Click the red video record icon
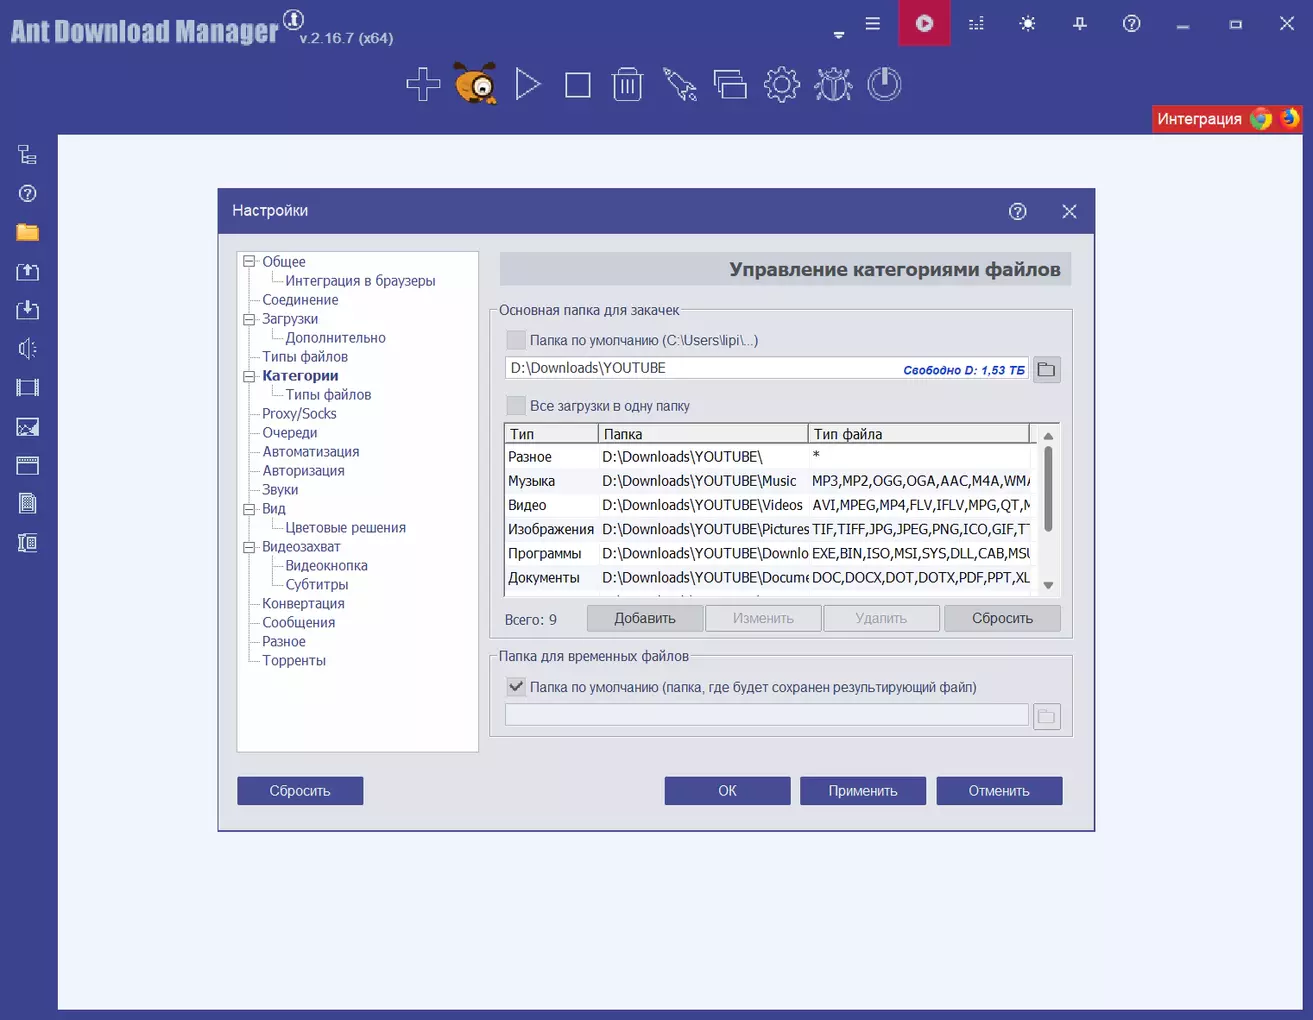The height and width of the screenshot is (1020, 1313). [x=924, y=23]
